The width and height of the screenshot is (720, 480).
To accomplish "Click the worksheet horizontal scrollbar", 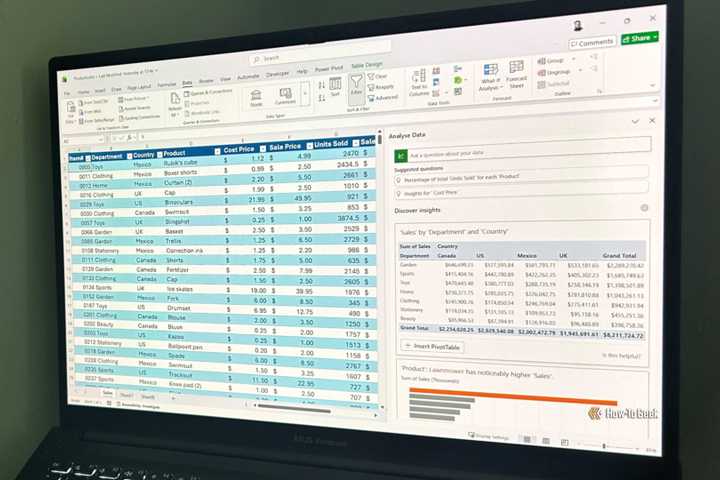I will [x=294, y=408].
